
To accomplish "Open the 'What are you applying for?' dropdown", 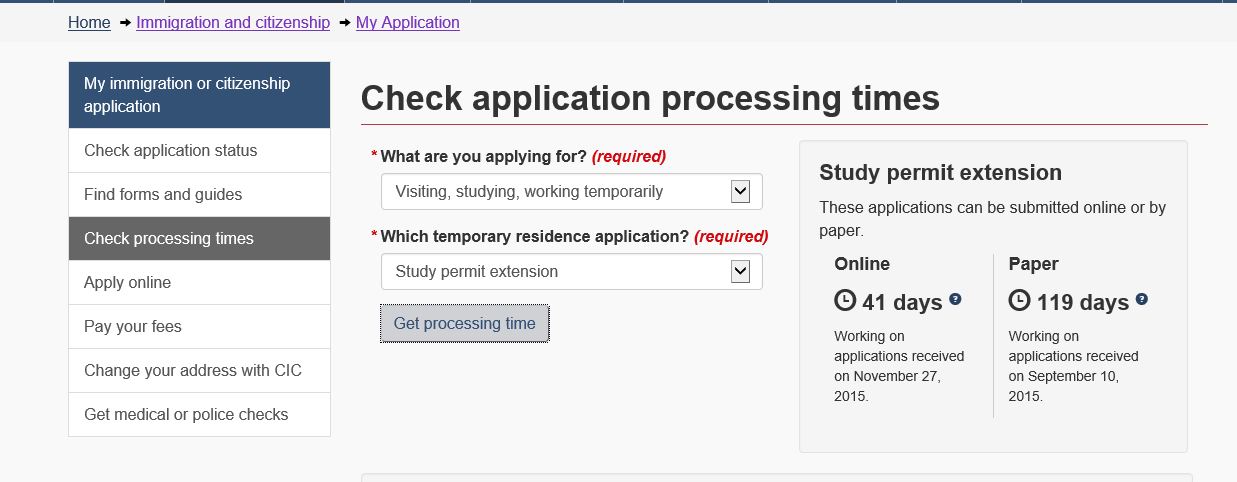I will pos(571,192).
